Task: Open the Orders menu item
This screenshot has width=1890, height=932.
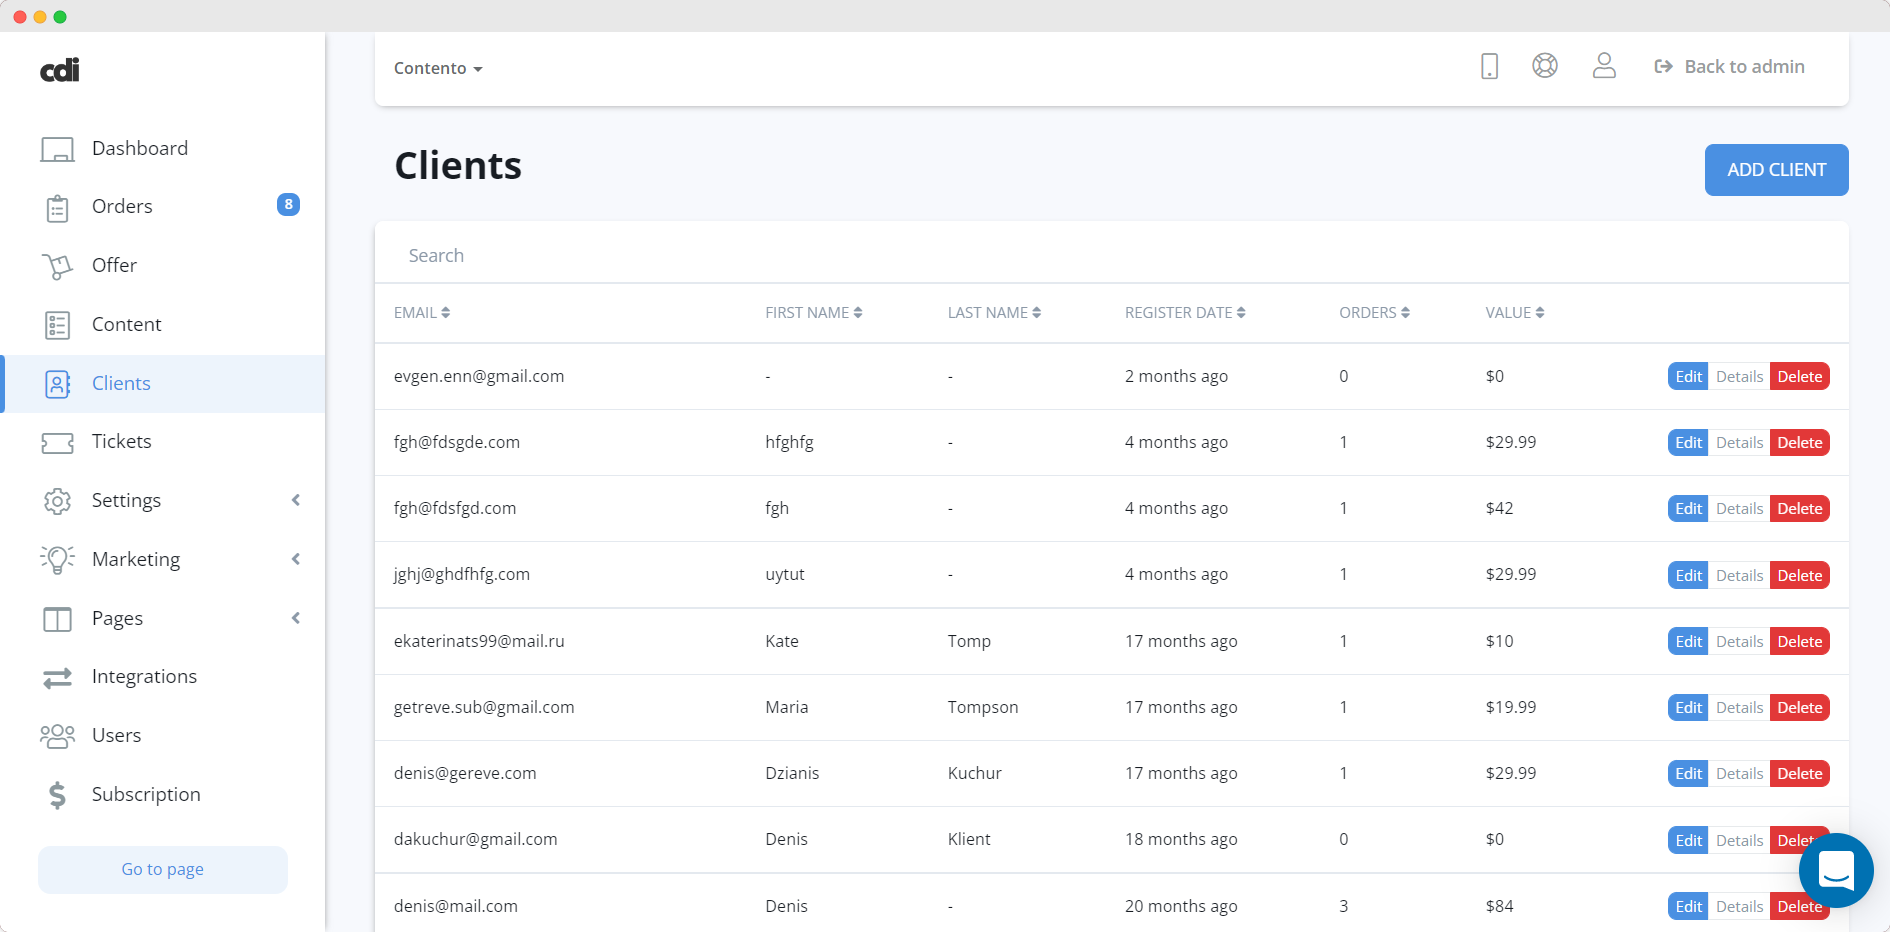Action: click(x=122, y=206)
